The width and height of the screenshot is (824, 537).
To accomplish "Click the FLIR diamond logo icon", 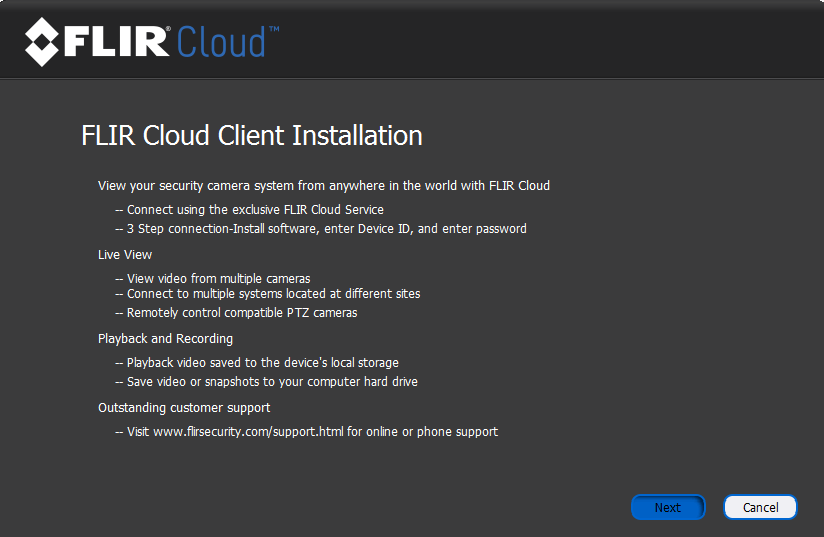I will click(42, 42).
